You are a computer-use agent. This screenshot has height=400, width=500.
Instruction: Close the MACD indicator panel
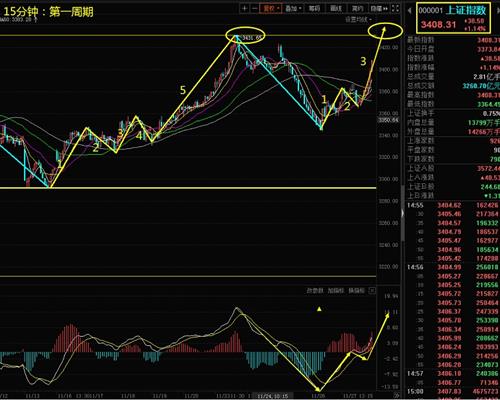click(x=372, y=291)
